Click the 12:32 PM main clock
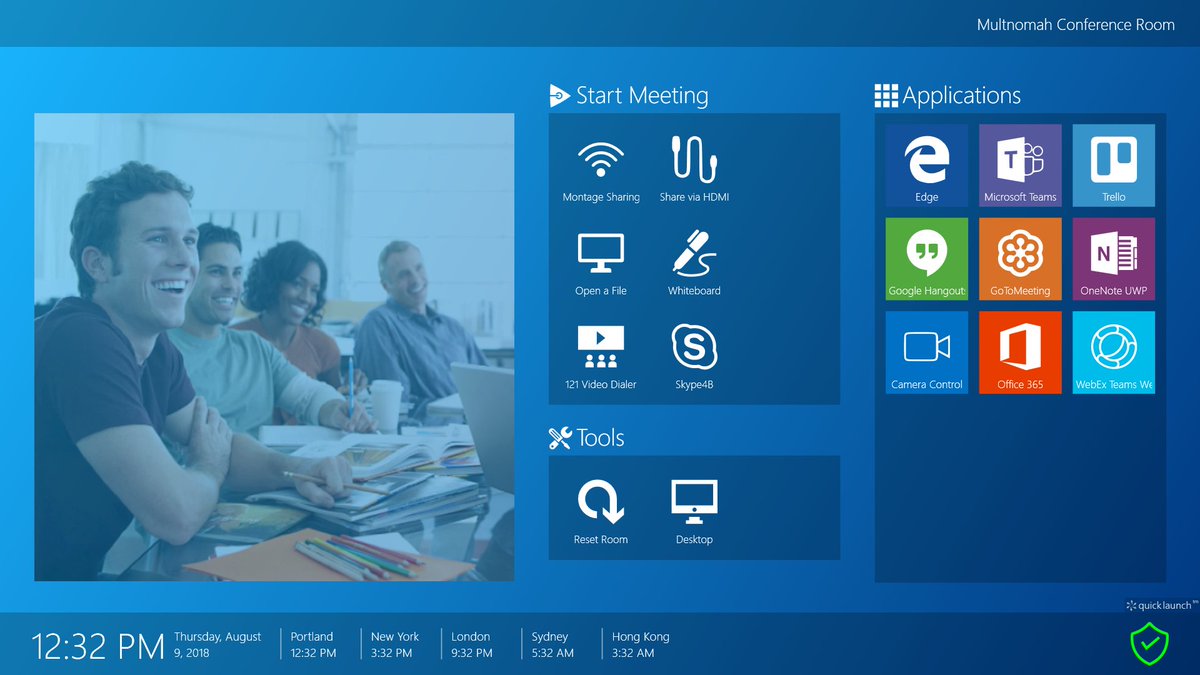 coord(98,646)
